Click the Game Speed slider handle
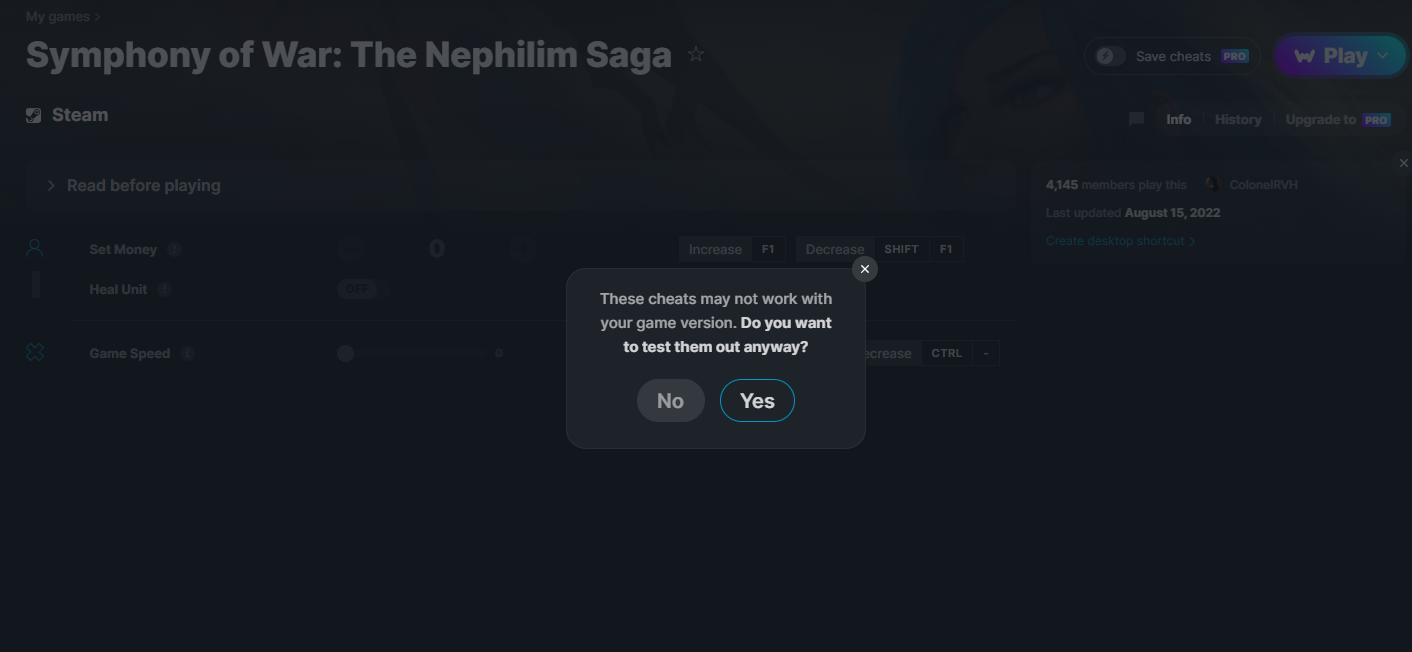 [x=346, y=353]
